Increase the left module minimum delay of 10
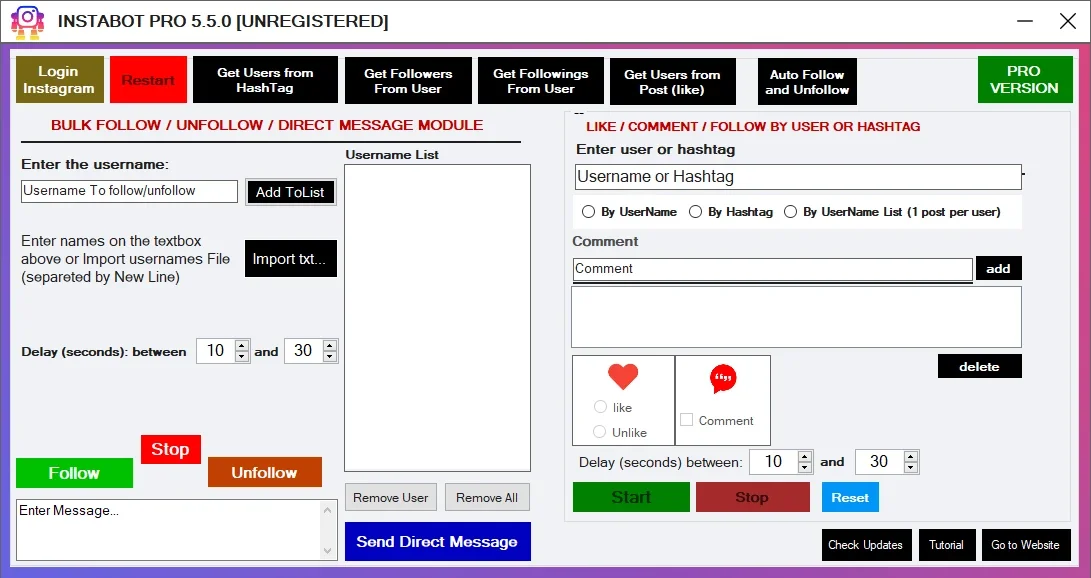Screen dimensions: 1091x578 242,345
